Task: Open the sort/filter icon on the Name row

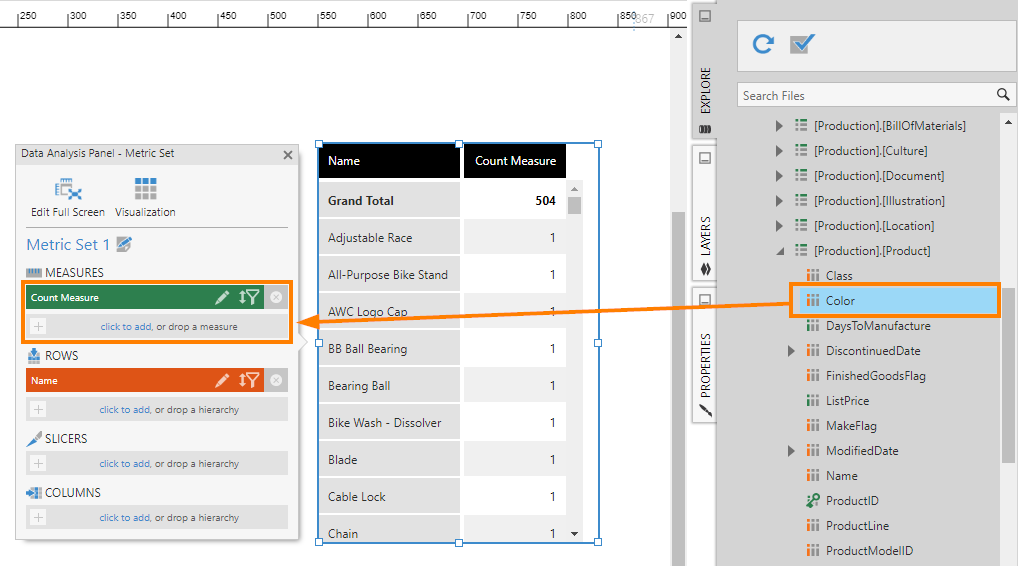Action: (249, 380)
